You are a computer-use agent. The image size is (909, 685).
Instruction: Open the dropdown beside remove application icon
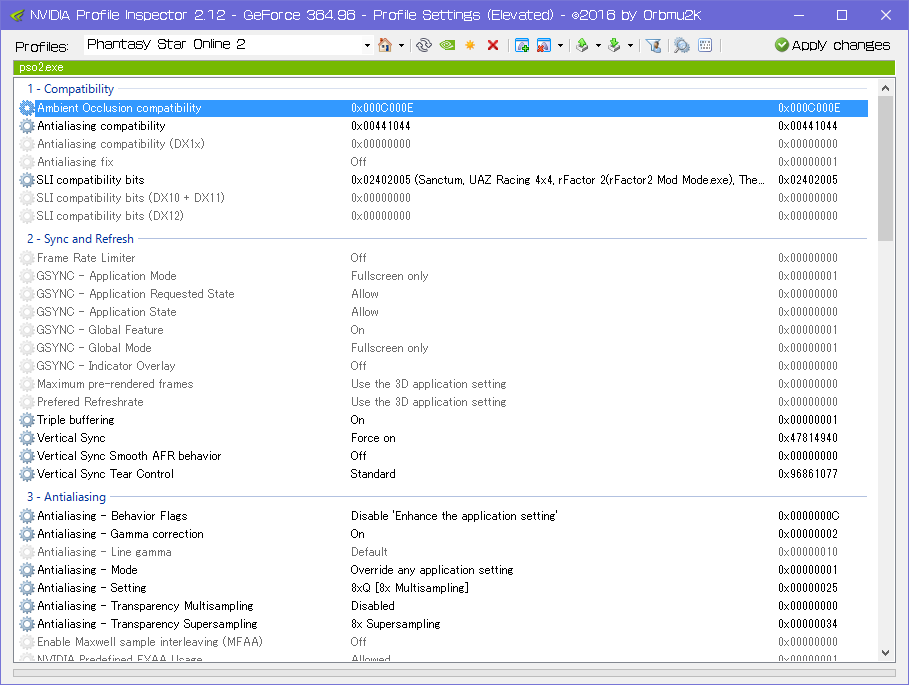(560, 45)
